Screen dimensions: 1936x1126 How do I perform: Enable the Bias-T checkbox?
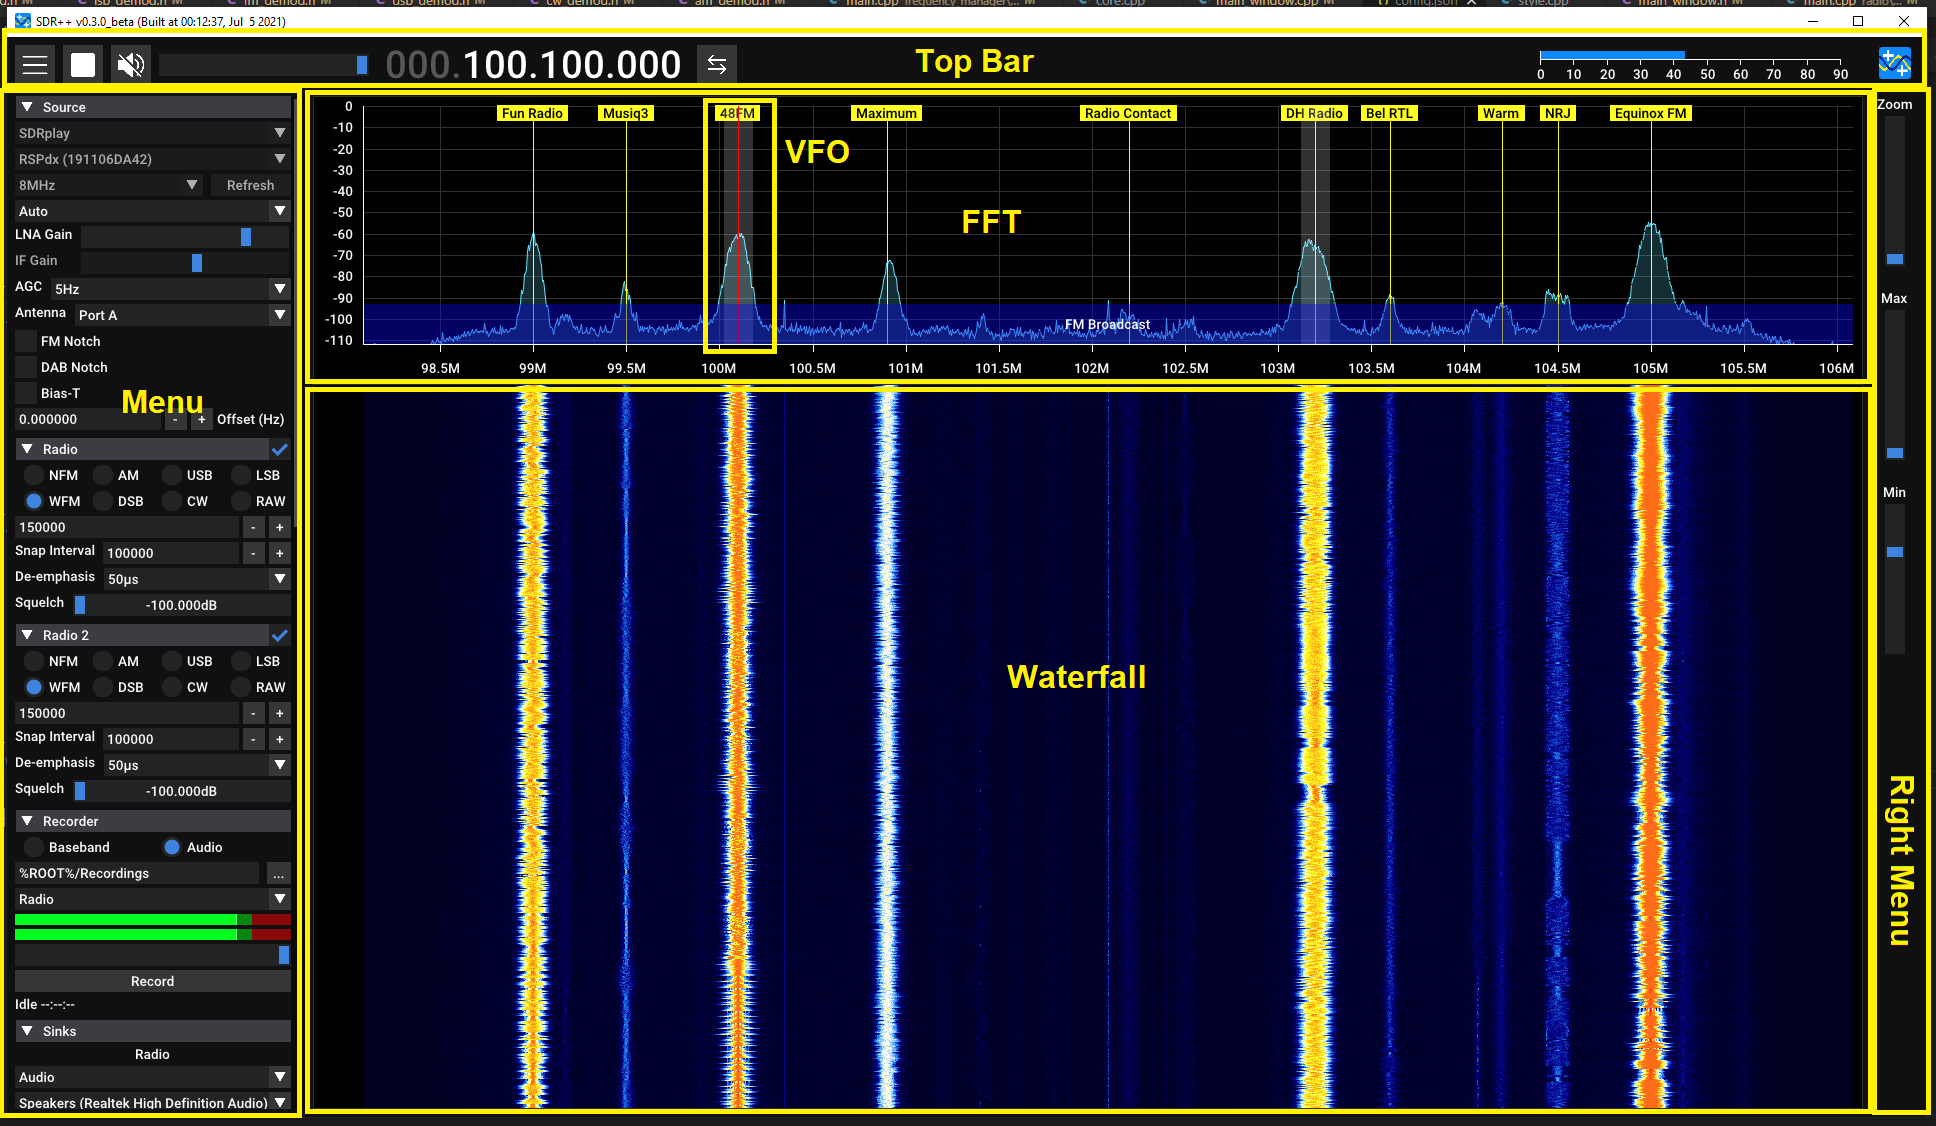coord(26,393)
